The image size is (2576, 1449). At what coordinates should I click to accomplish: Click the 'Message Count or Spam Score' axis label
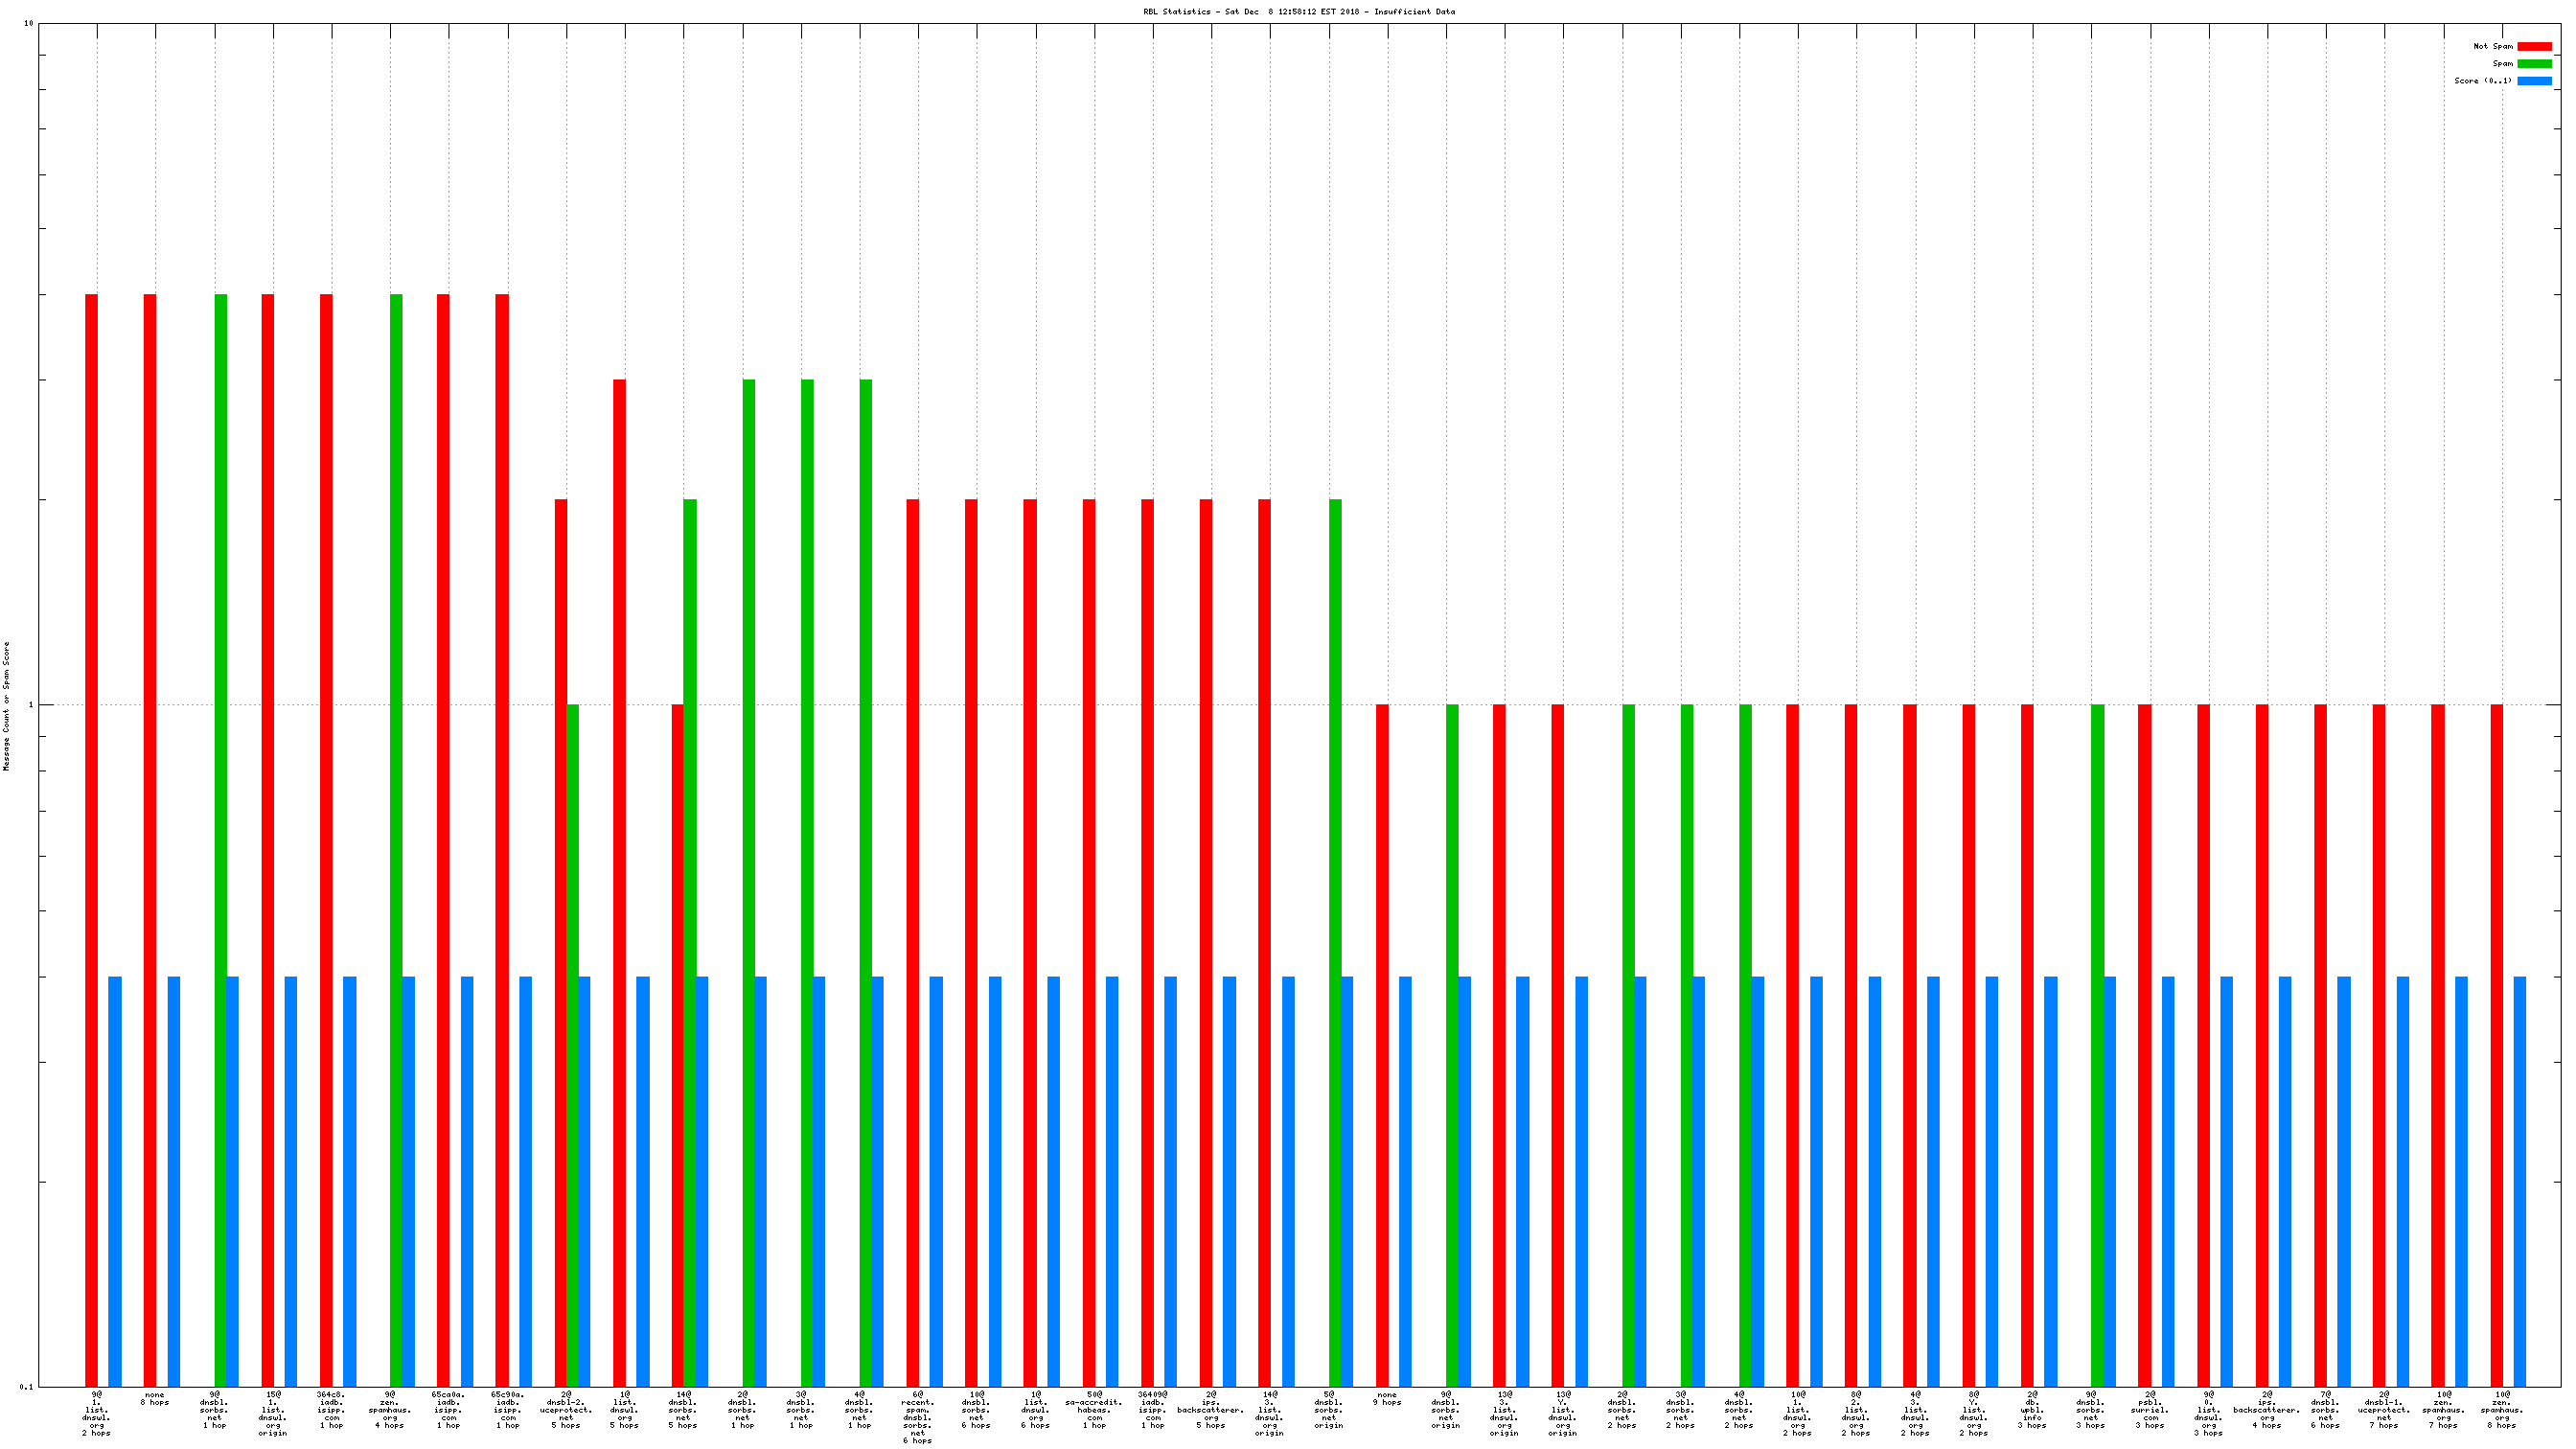[6, 706]
